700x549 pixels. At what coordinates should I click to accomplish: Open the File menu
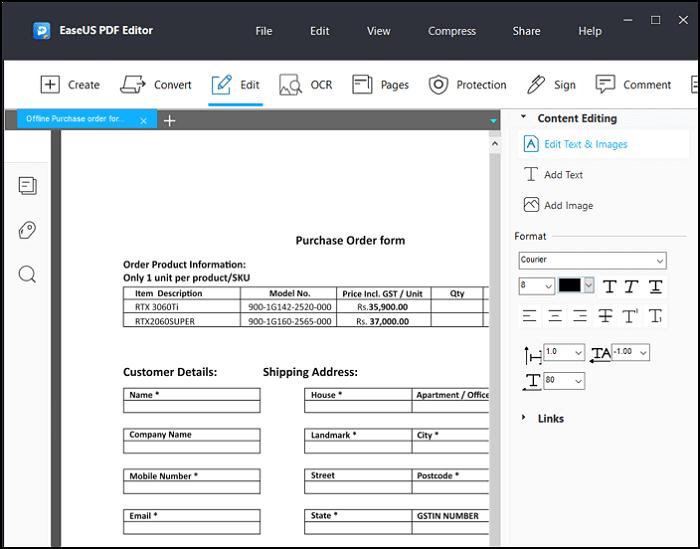tap(264, 31)
